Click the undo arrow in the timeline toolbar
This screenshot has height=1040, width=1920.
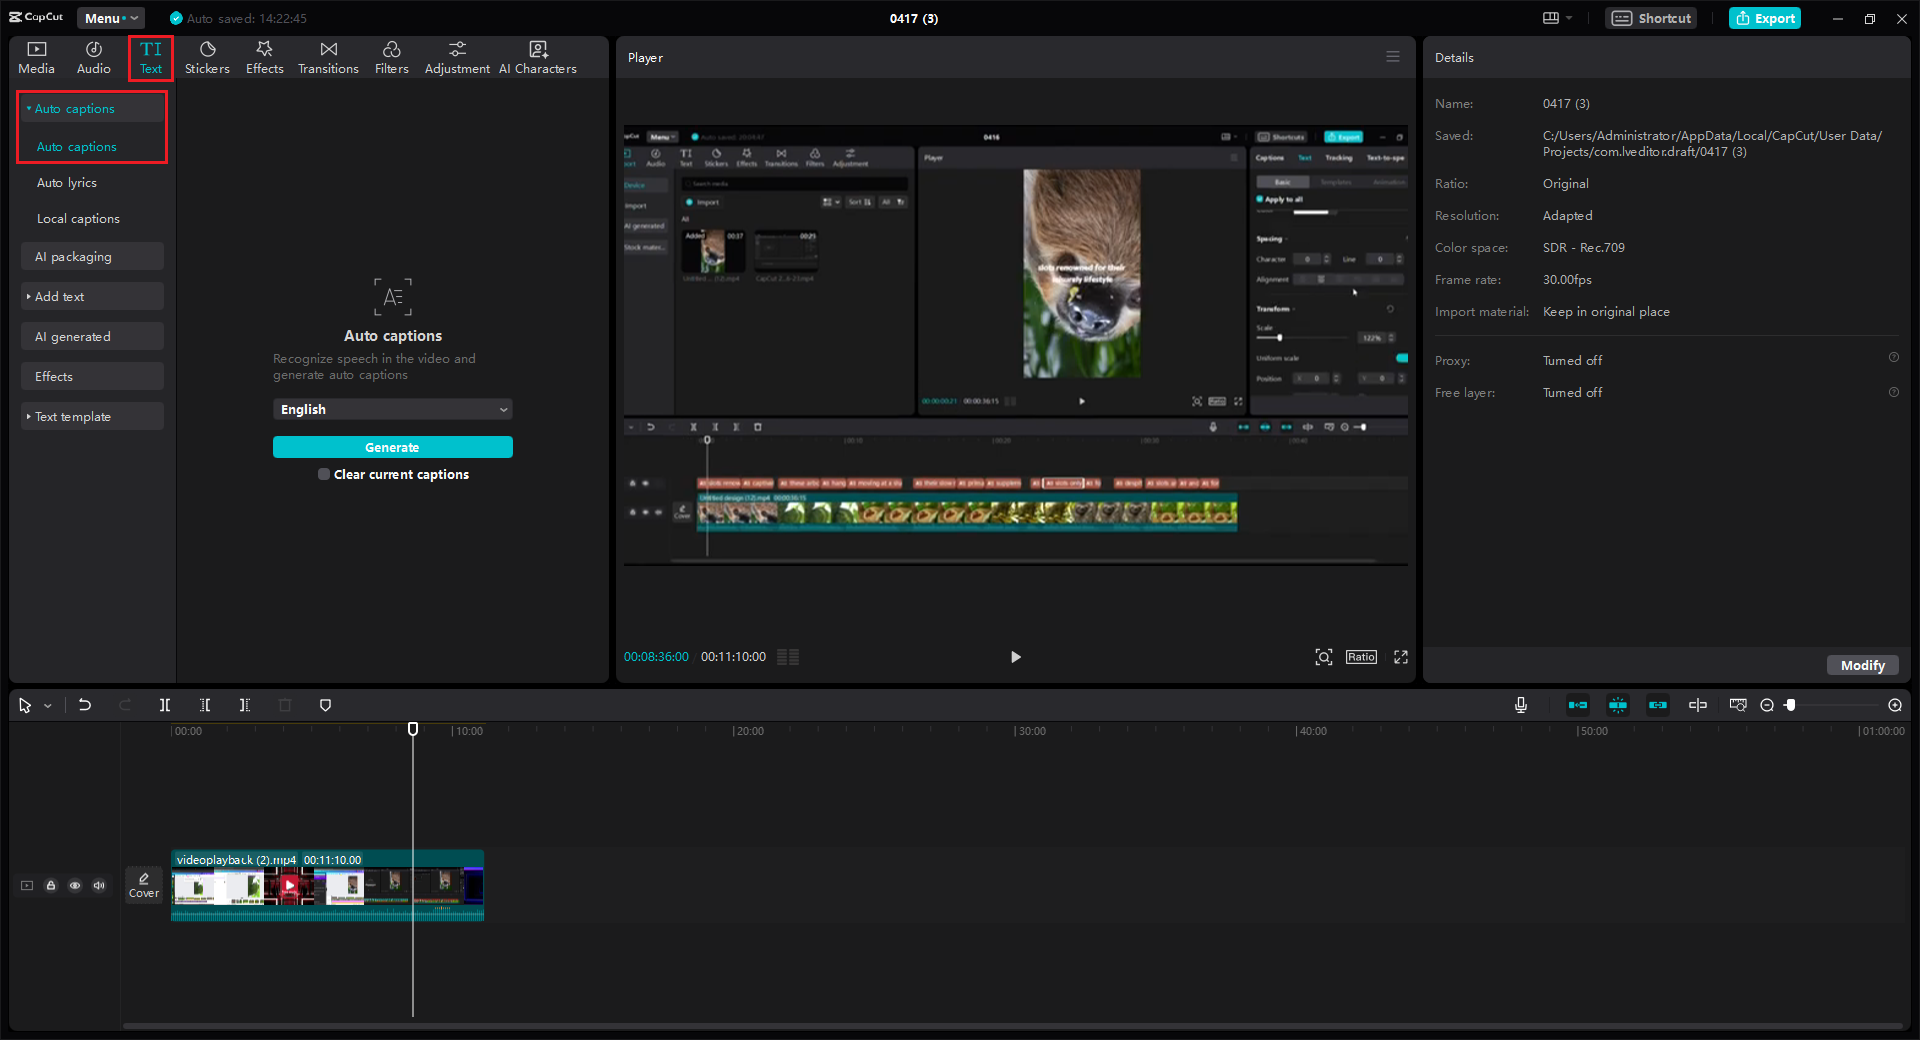(x=85, y=705)
